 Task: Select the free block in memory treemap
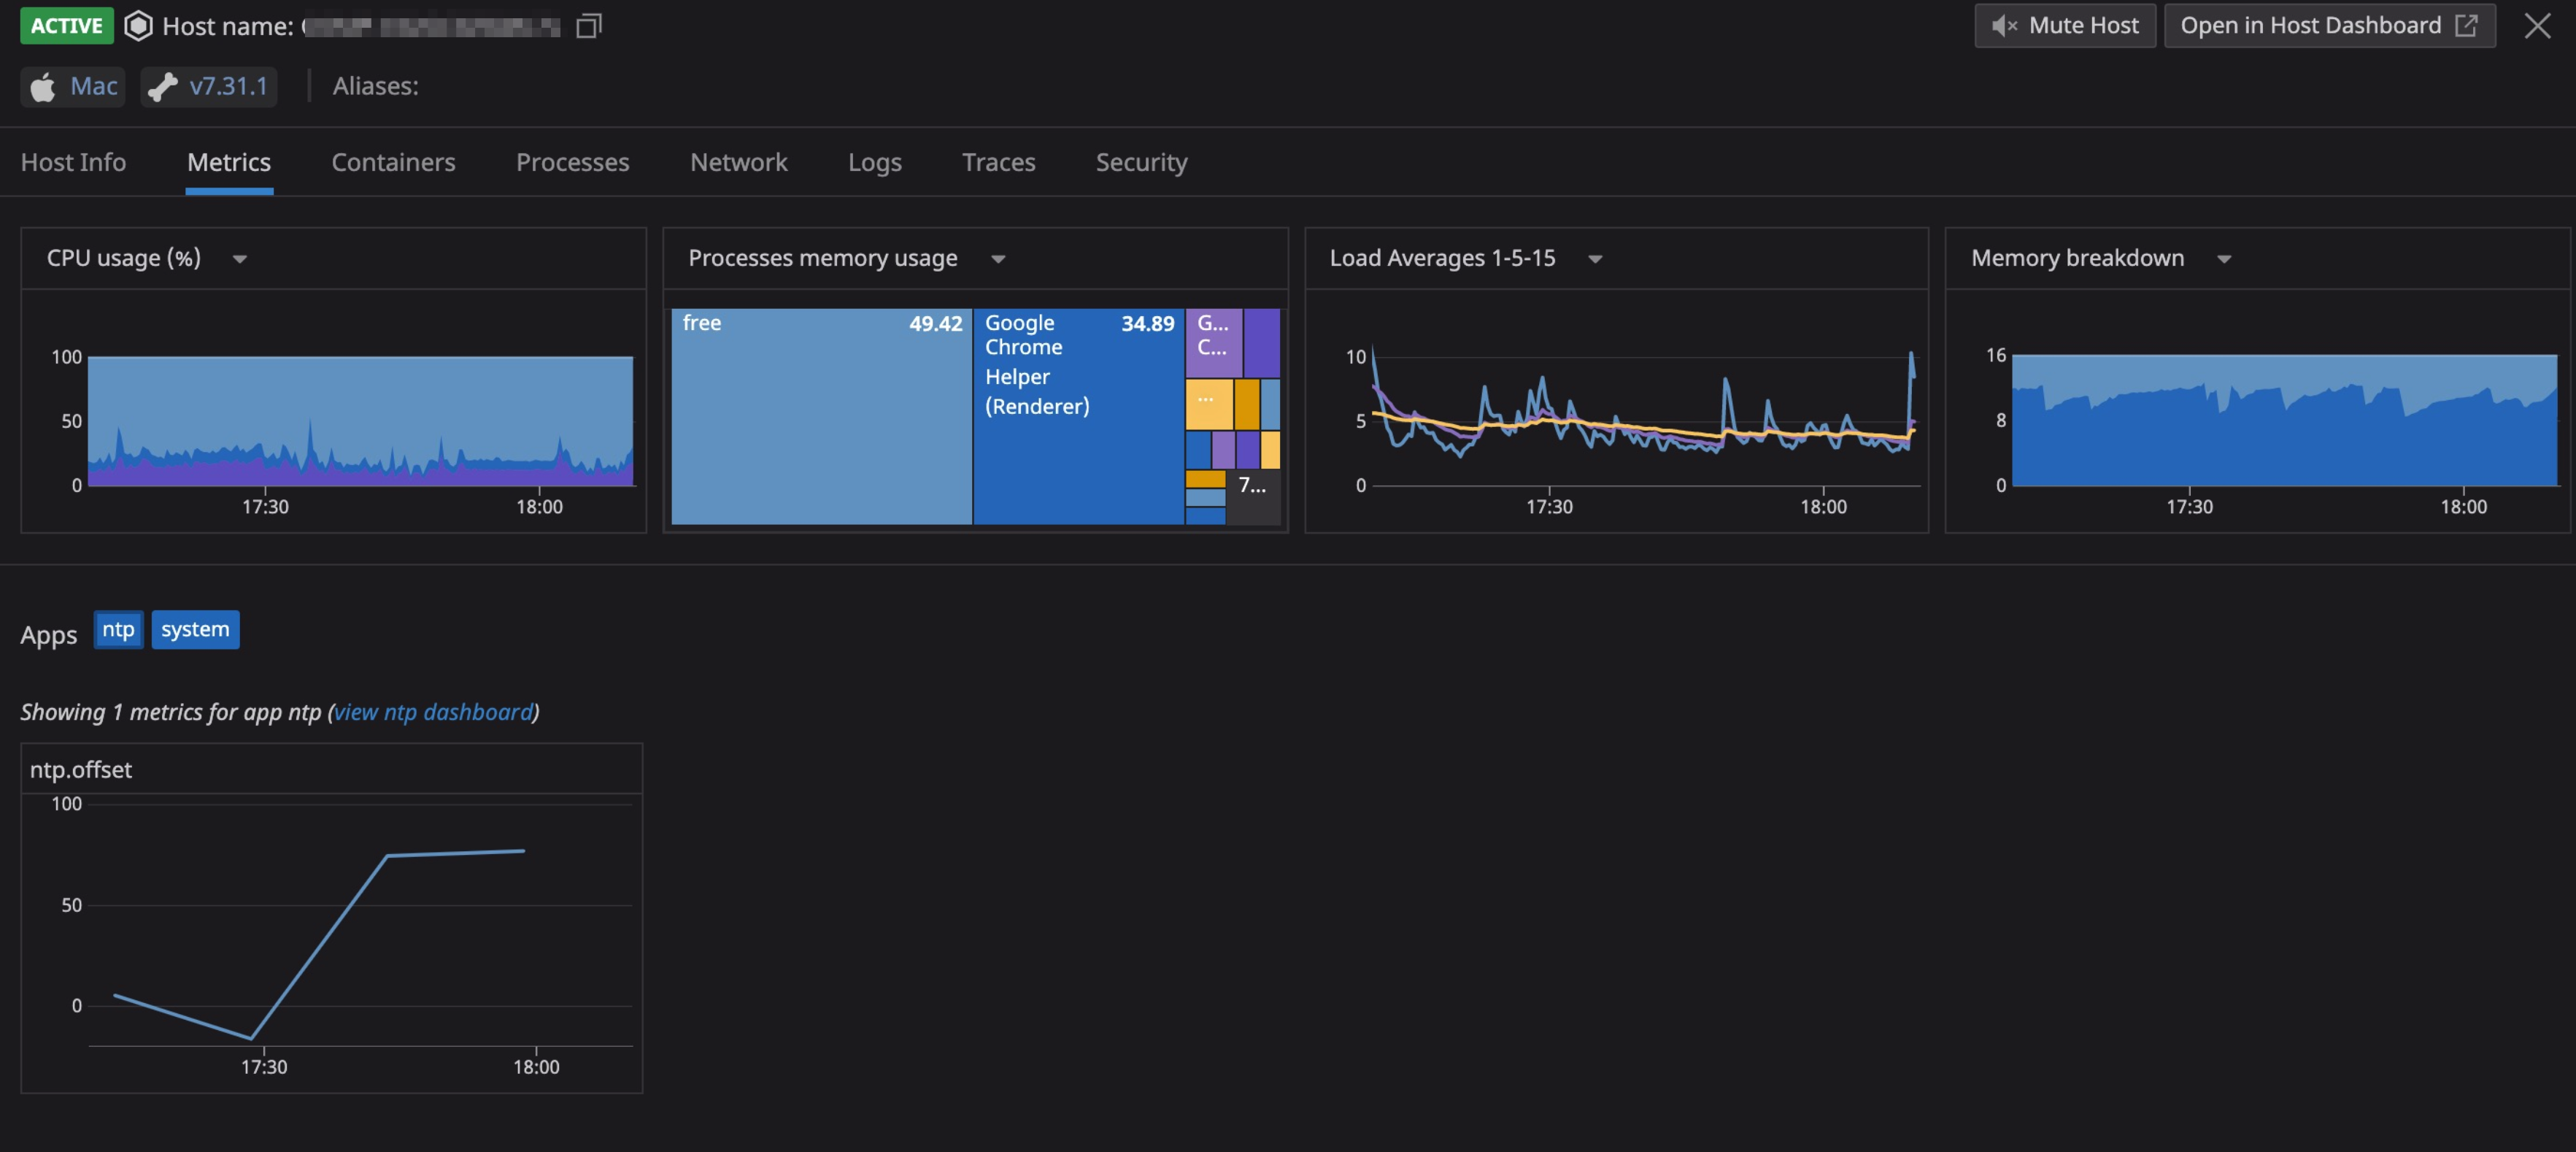tap(820, 415)
